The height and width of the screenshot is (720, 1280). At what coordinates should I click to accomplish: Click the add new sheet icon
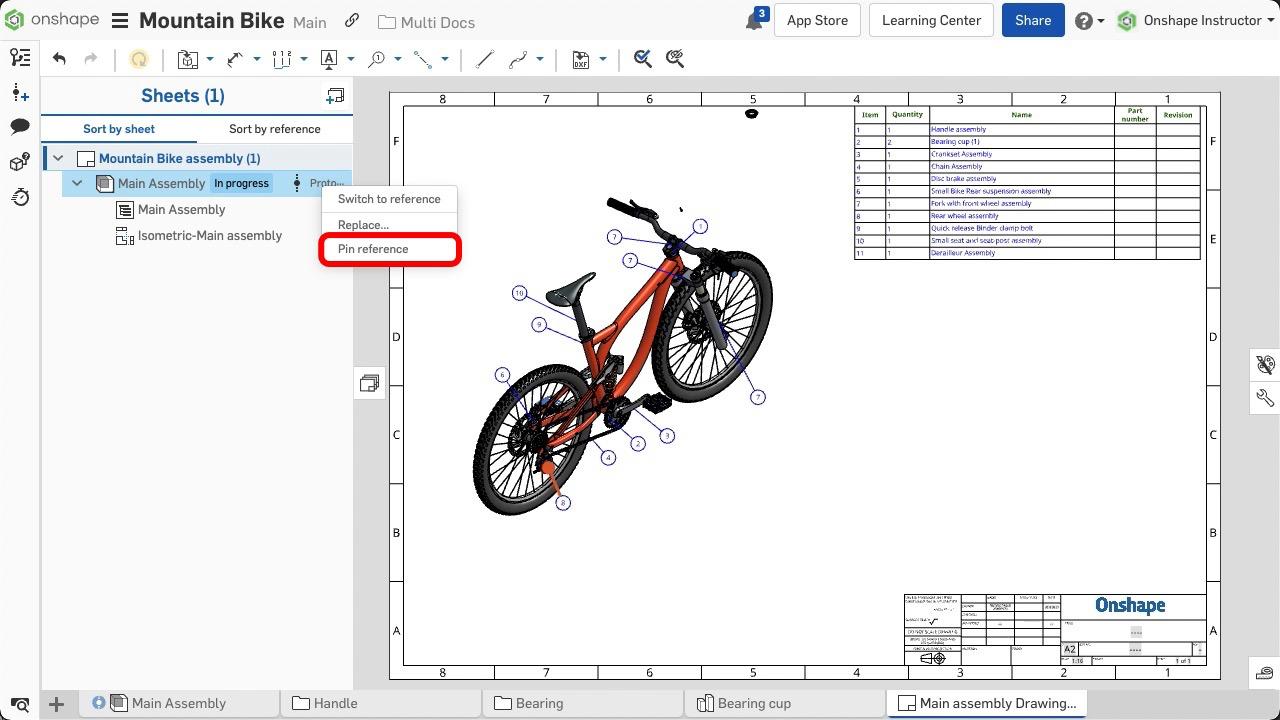(x=335, y=96)
